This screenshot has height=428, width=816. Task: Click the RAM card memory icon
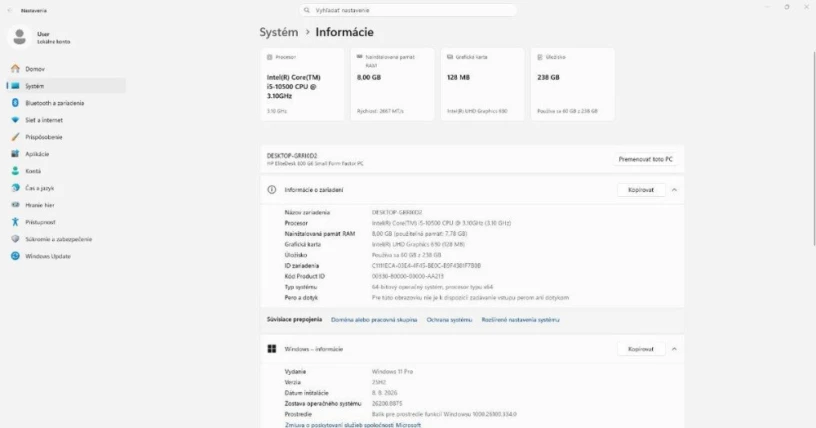point(360,57)
